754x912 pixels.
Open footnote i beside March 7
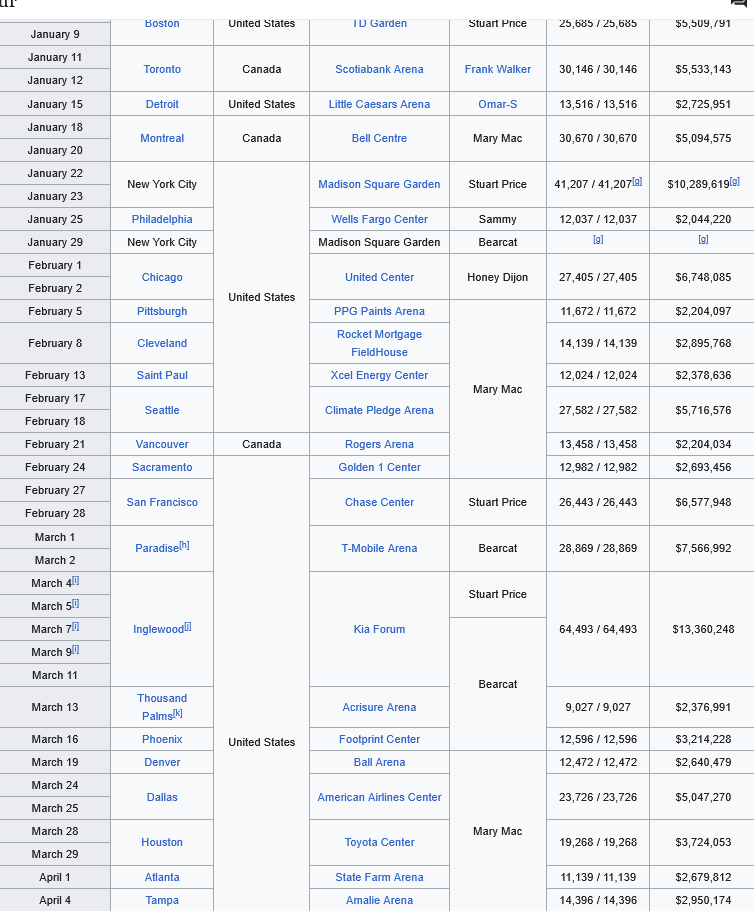pos(76,626)
